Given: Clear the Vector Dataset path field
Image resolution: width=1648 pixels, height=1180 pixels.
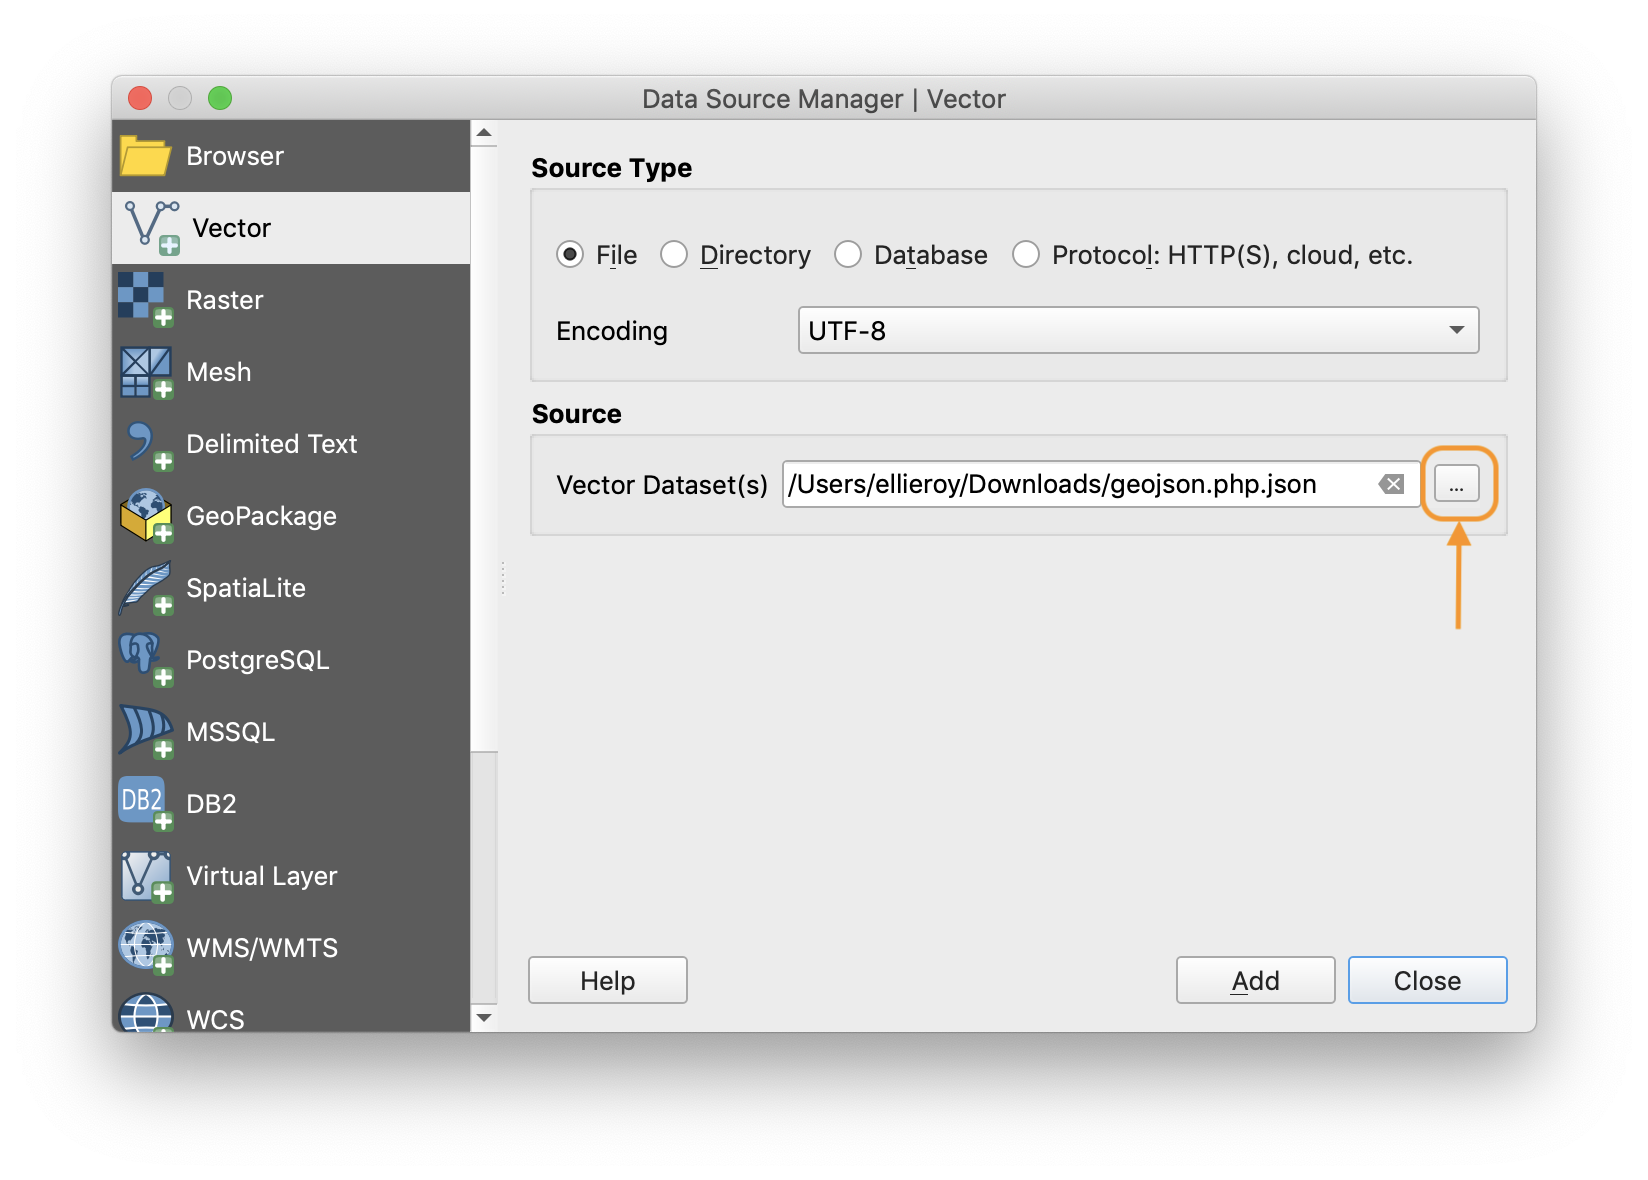Looking at the screenshot, I should [1390, 485].
